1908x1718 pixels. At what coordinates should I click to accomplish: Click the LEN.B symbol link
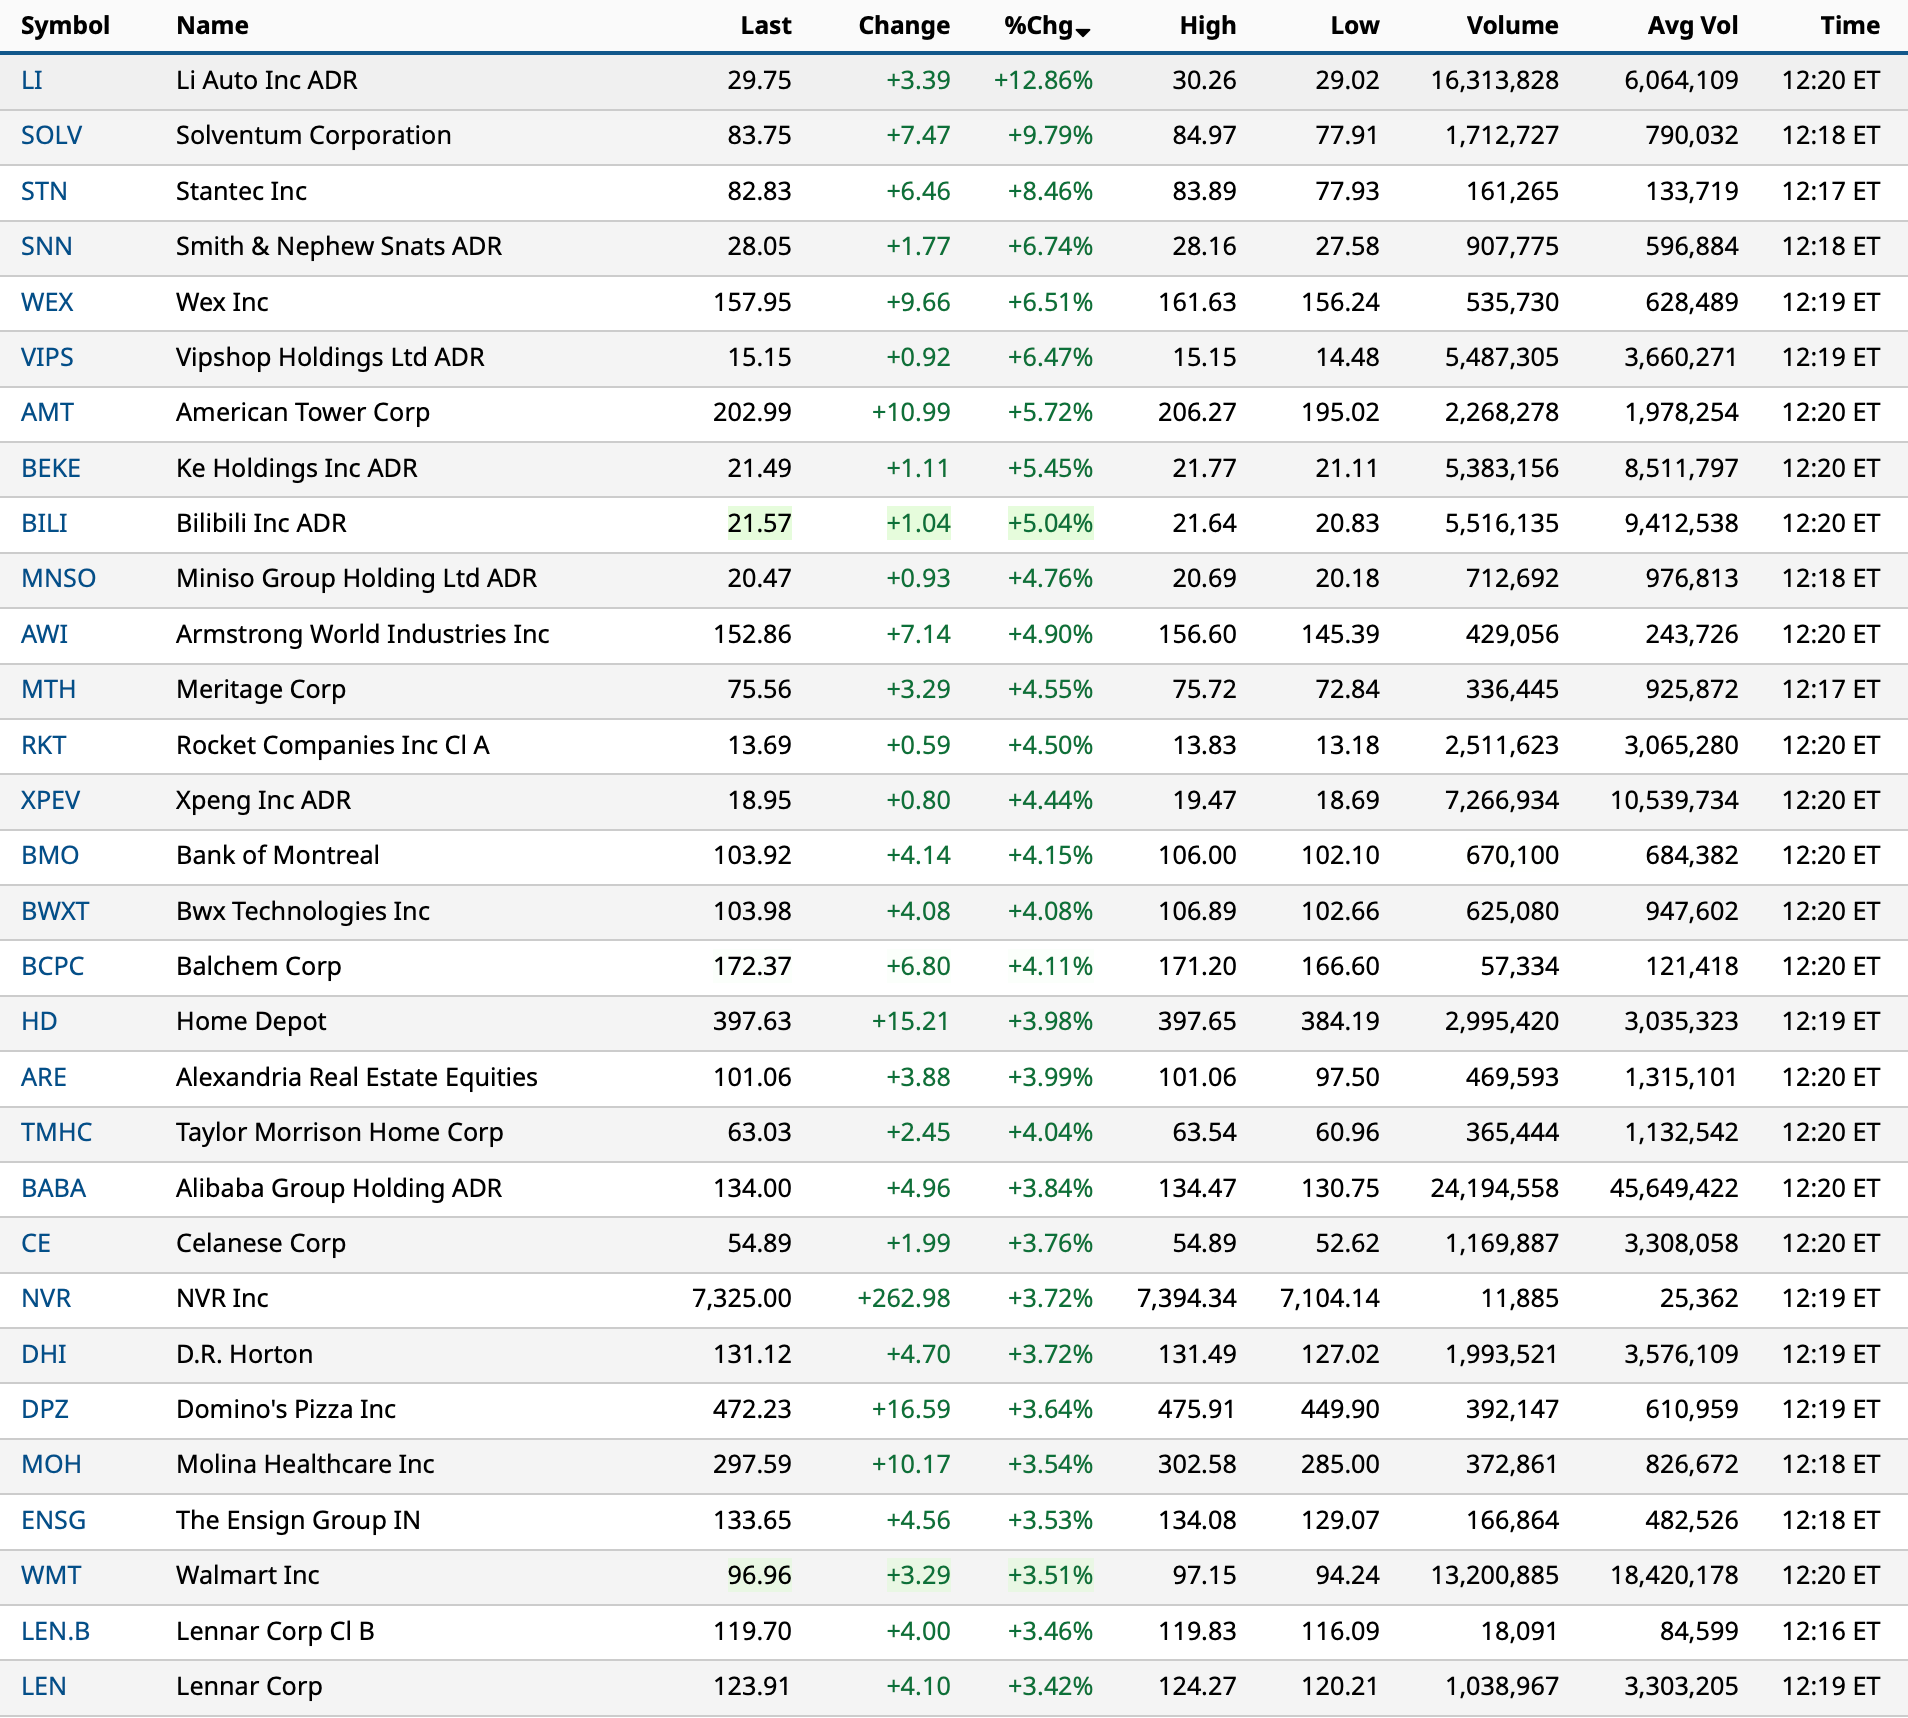pyautogui.click(x=55, y=1631)
